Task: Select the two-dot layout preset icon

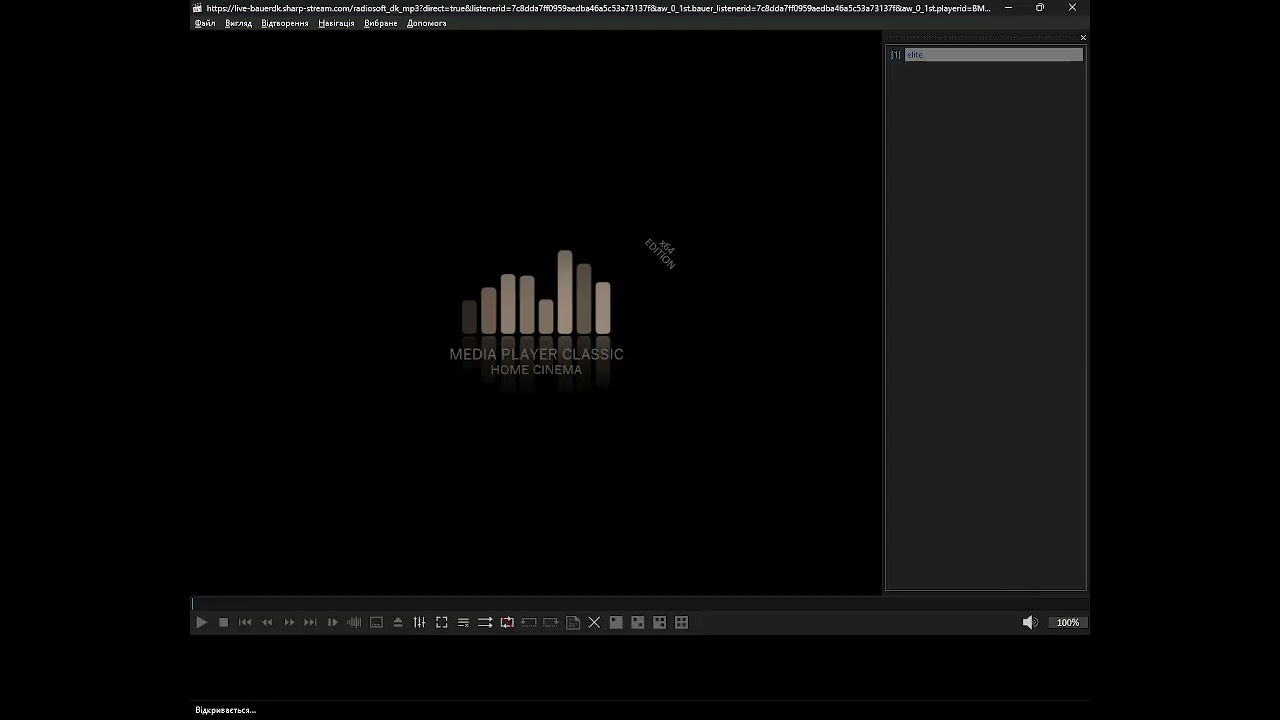Action: [x=638, y=622]
